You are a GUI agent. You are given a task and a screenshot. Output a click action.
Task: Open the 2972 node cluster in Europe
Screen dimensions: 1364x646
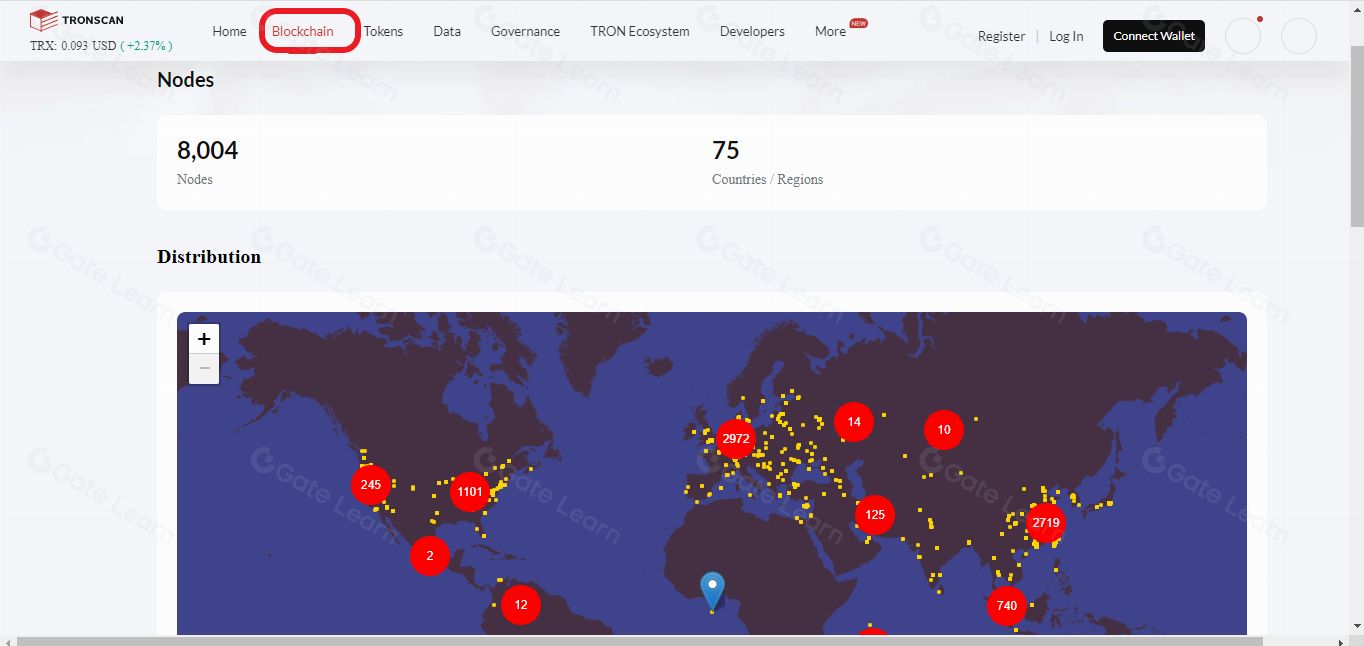tap(736, 439)
